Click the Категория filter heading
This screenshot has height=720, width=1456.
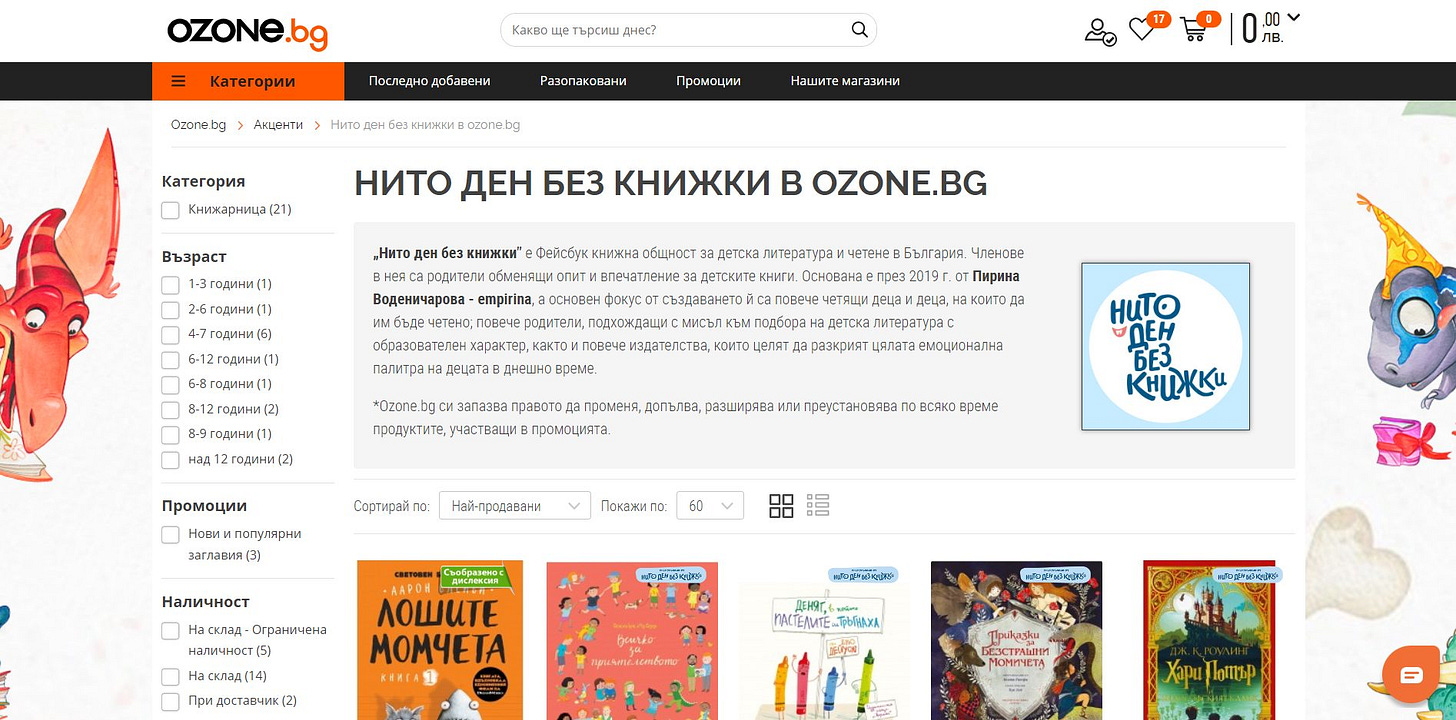203,182
